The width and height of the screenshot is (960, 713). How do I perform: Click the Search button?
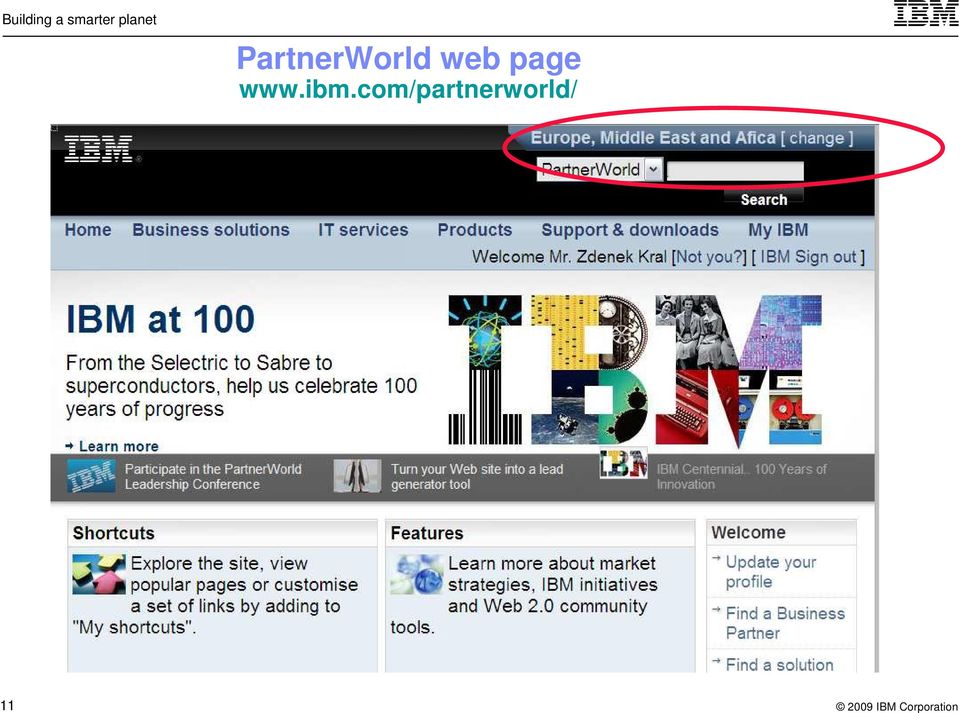pyautogui.click(x=763, y=200)
